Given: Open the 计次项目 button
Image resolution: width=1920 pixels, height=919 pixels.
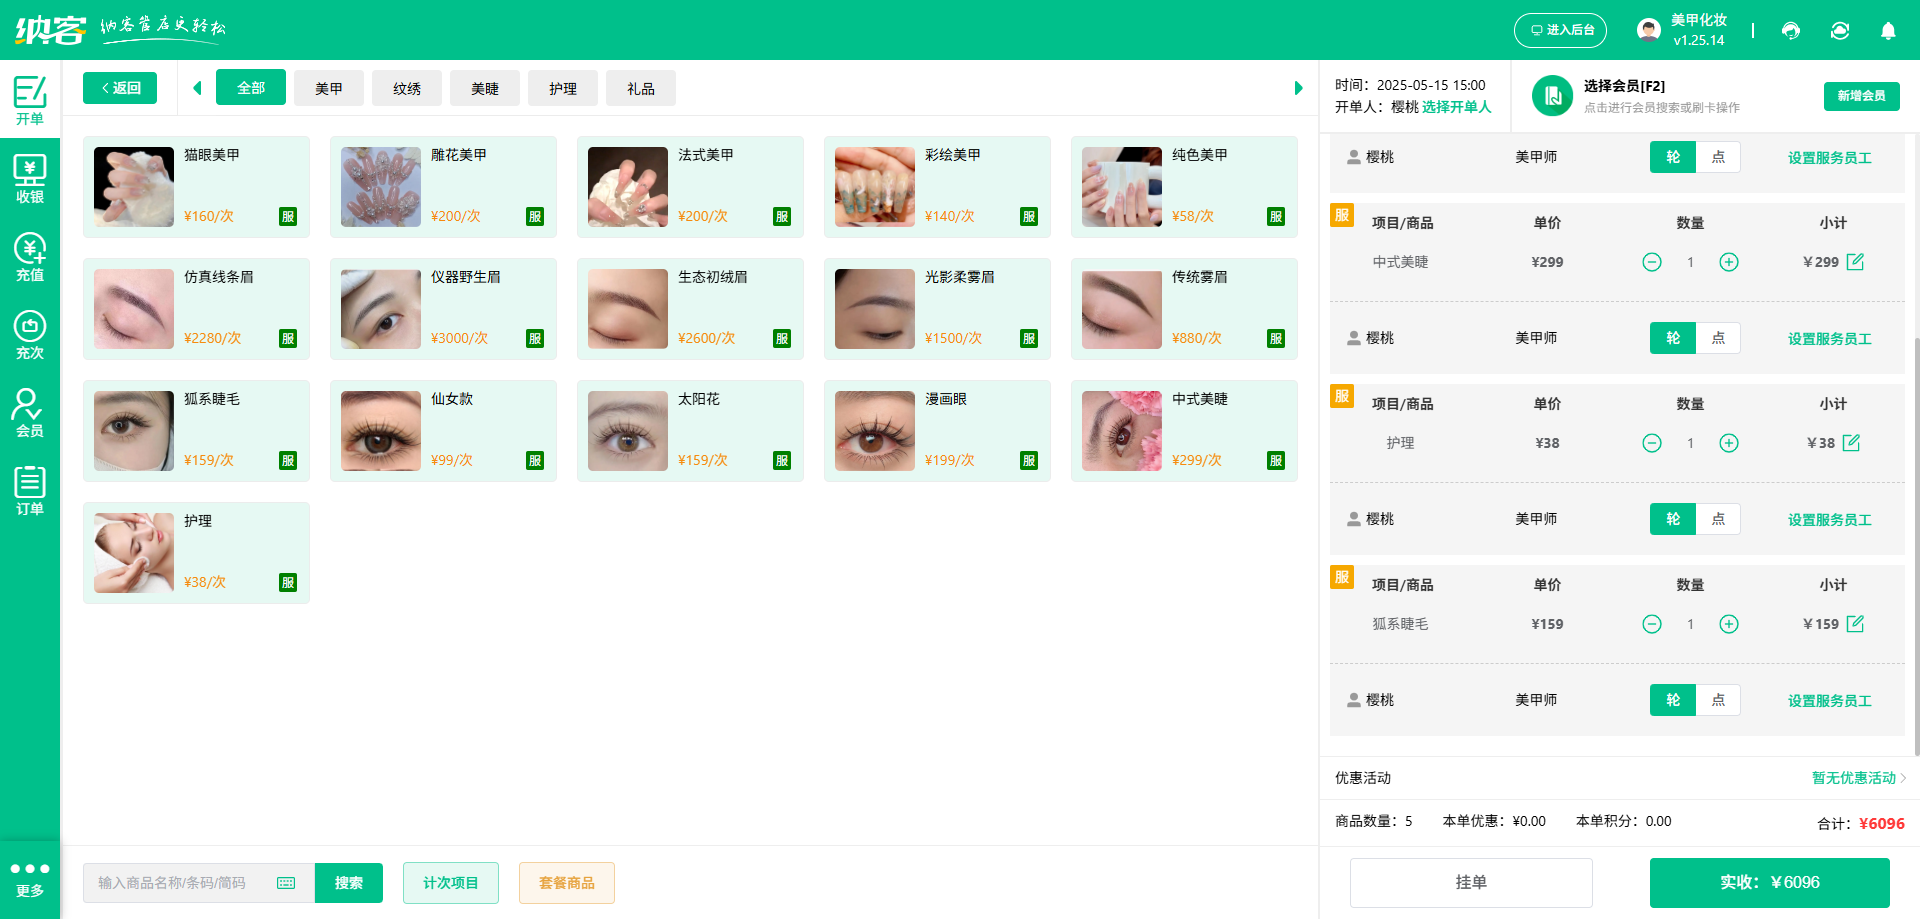Looking at the screenshot, I should 451,883.
